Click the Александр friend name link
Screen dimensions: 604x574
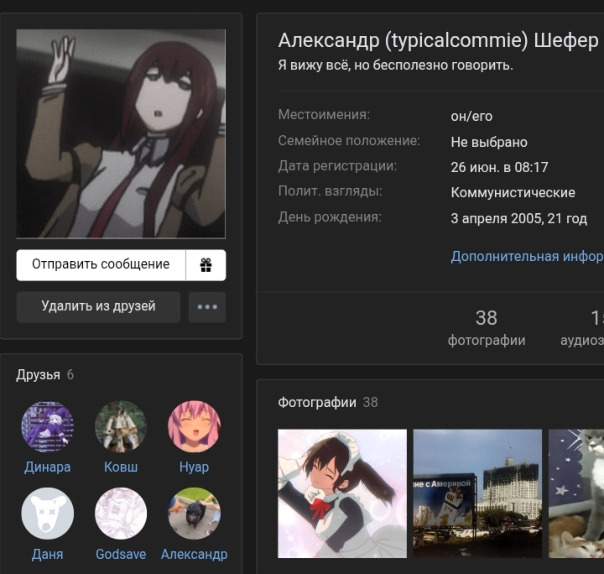pyautogui.click(x=194, y=554)
